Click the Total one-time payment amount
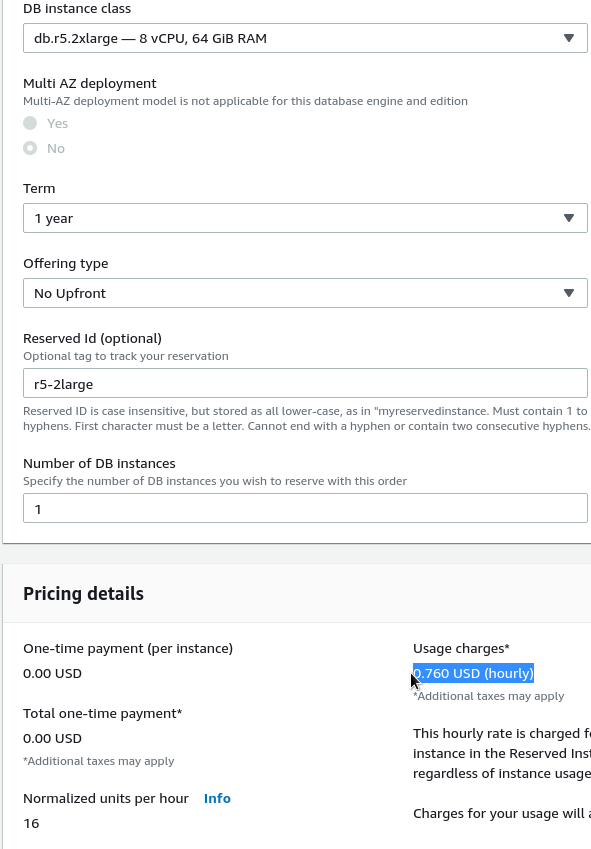Screen dimensions: 591x849 coord(52,739)
